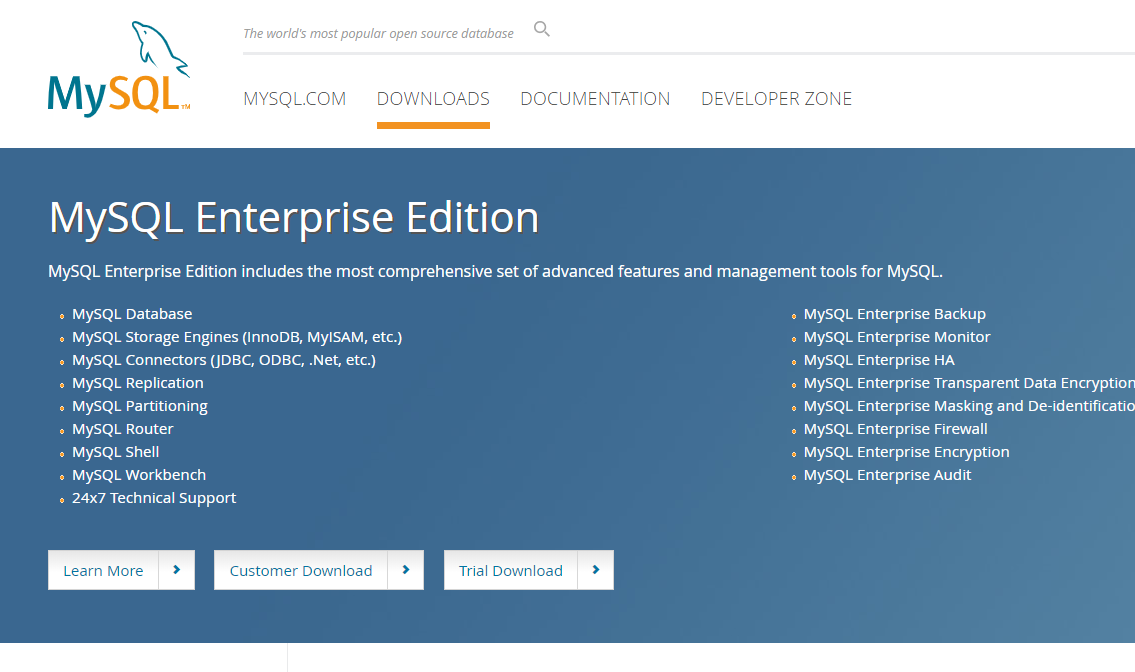This screenshot has height=672, width=1135.
Task: Focus the search field with database tagline
Action: click(x=379, y=33)
